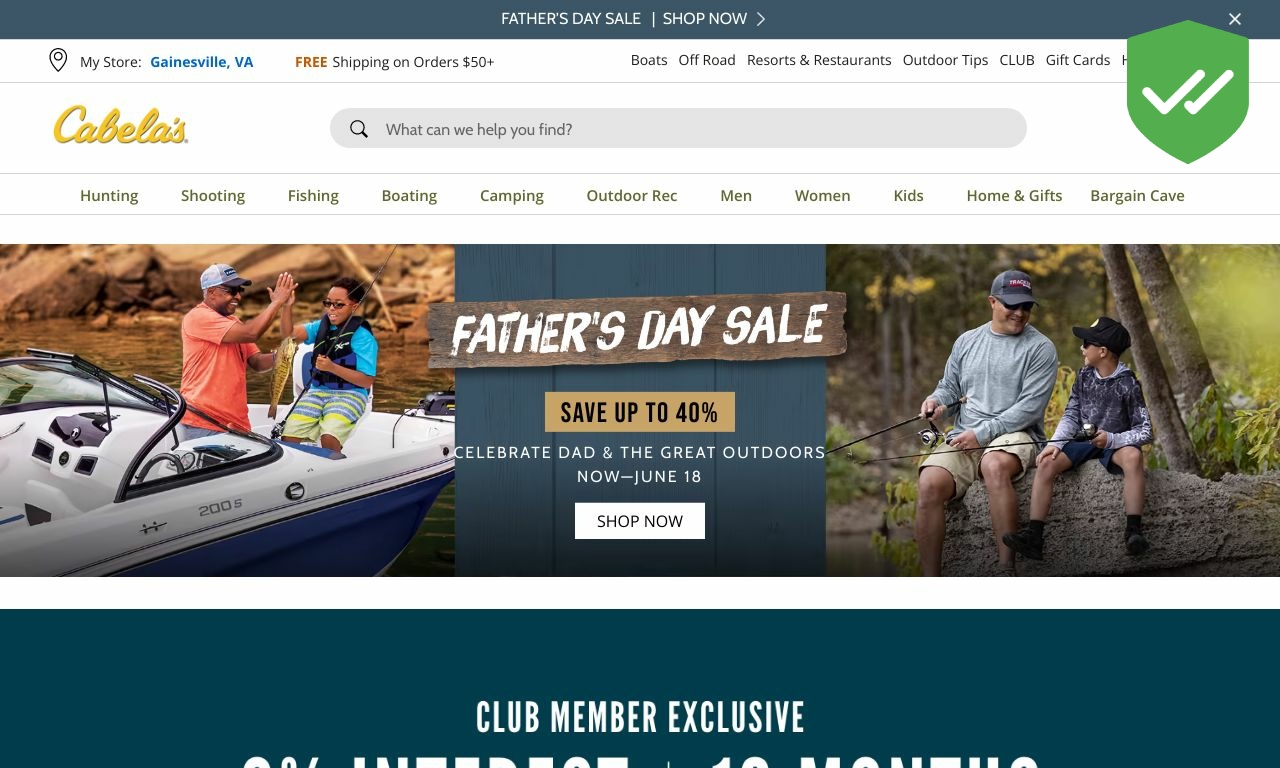Select the Outdoor Rec menu item

[x=632, y=195]
